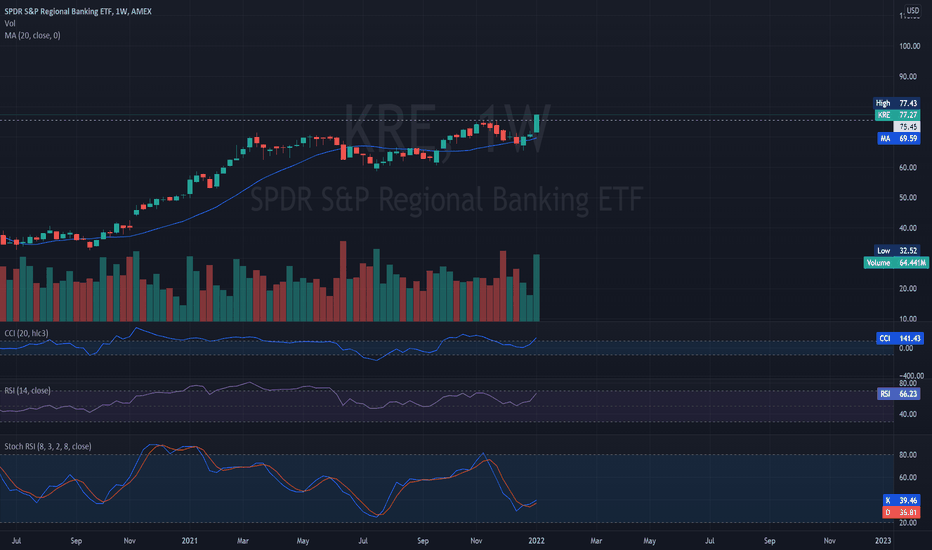Viewport: 932px width, 550px height.
Task: Click the CCI 141.43 value tag
Action: click(x=899, y=338)
